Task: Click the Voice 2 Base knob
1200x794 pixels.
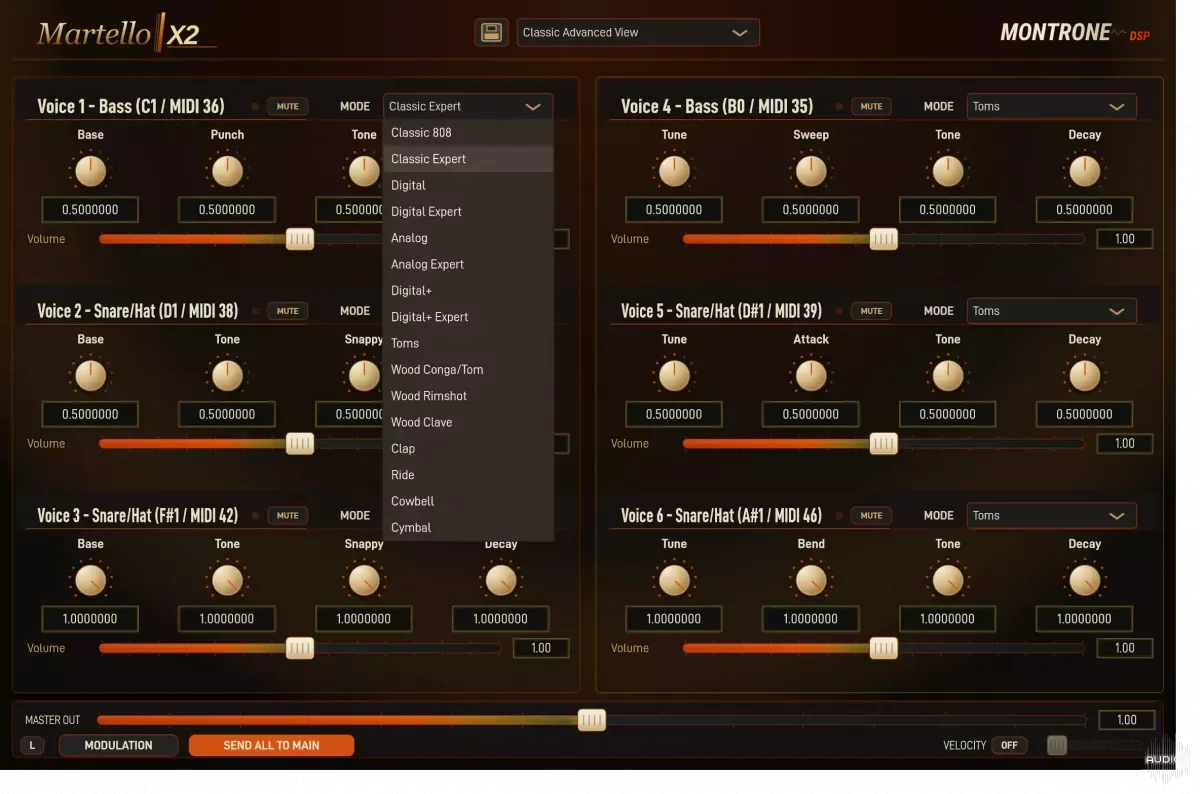Action: (x=90, y=376)
